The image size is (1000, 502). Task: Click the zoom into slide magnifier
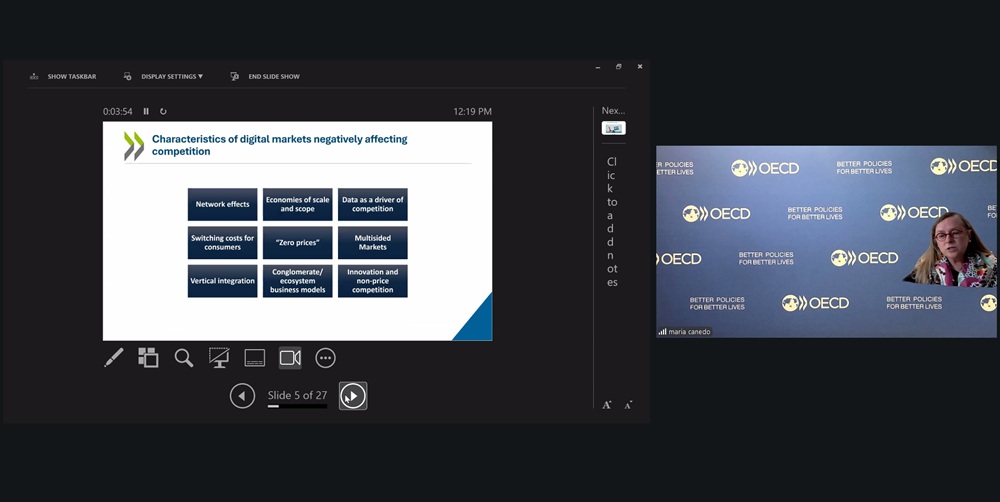click(184, 358)
